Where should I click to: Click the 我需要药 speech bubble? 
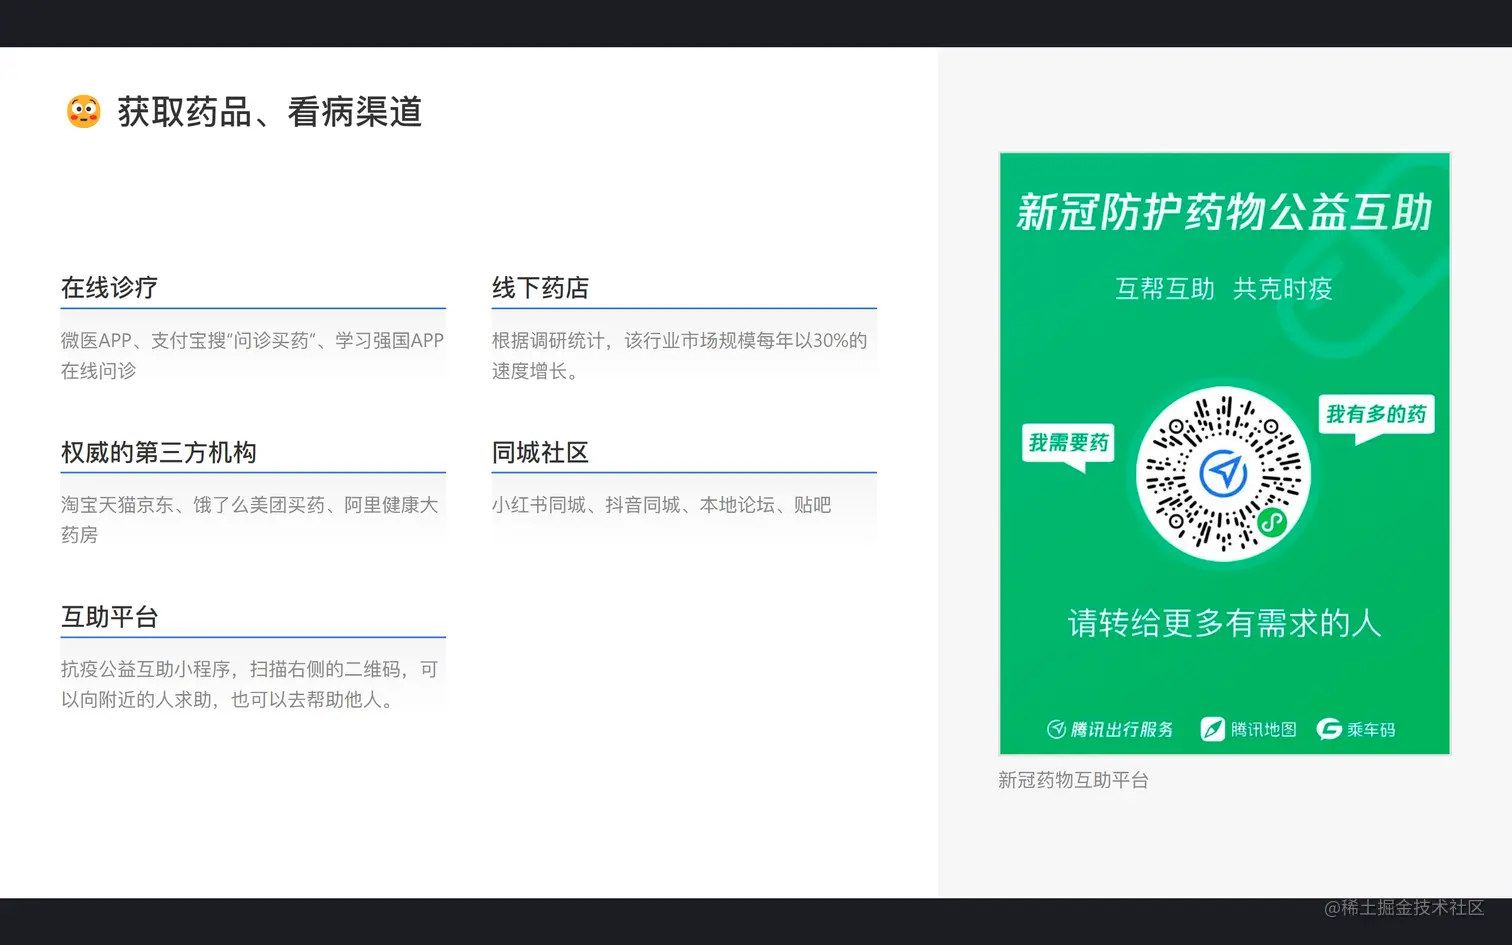point(1068,446)
